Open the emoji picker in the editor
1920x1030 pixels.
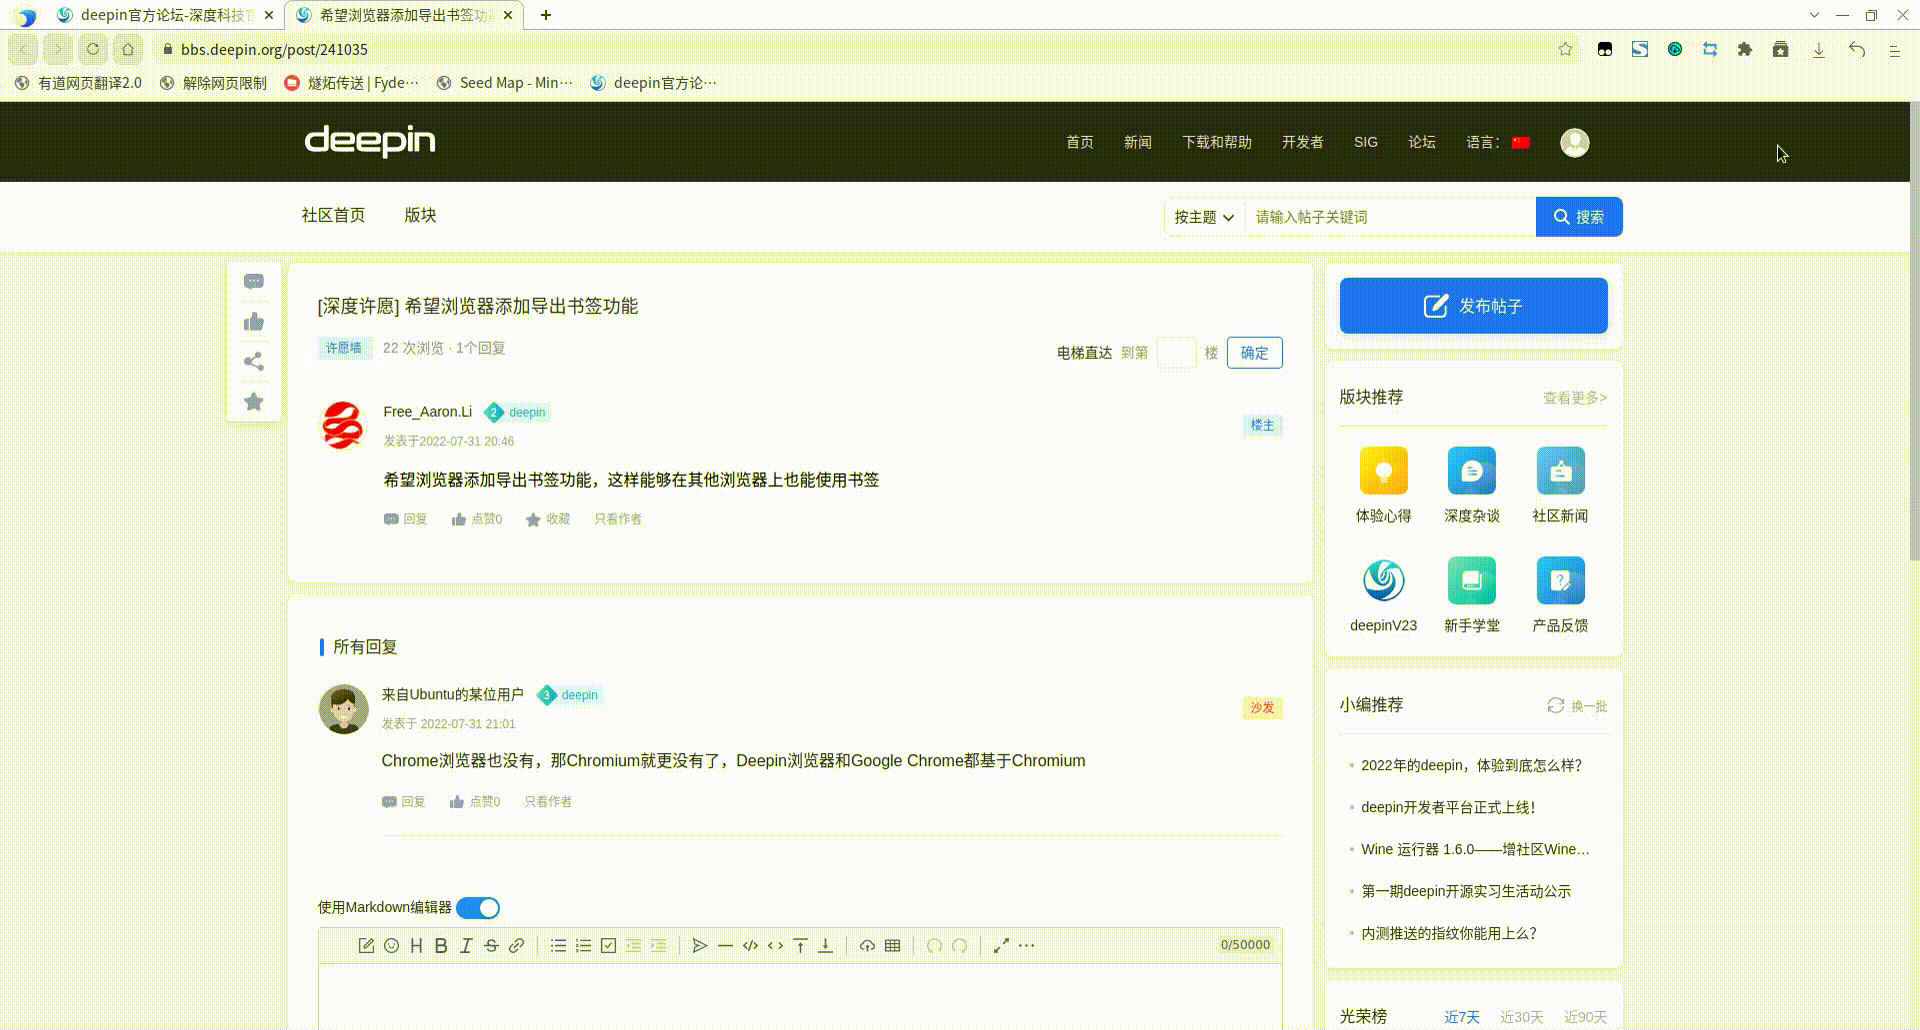(391, 945)
